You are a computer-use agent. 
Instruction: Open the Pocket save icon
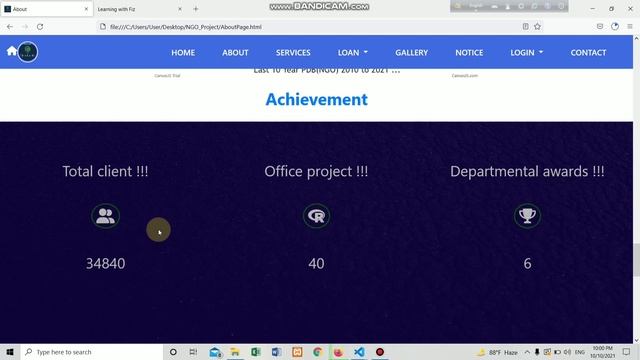(x=600, y=27)
